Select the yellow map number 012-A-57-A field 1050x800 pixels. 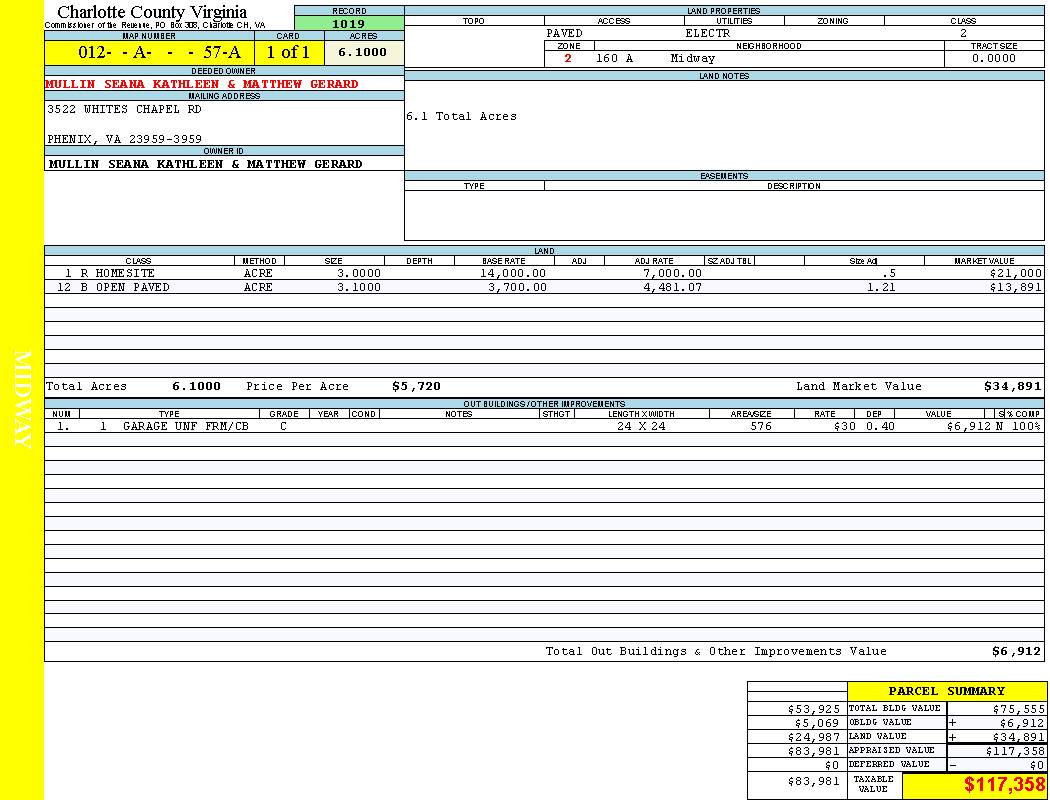point(149,53)
